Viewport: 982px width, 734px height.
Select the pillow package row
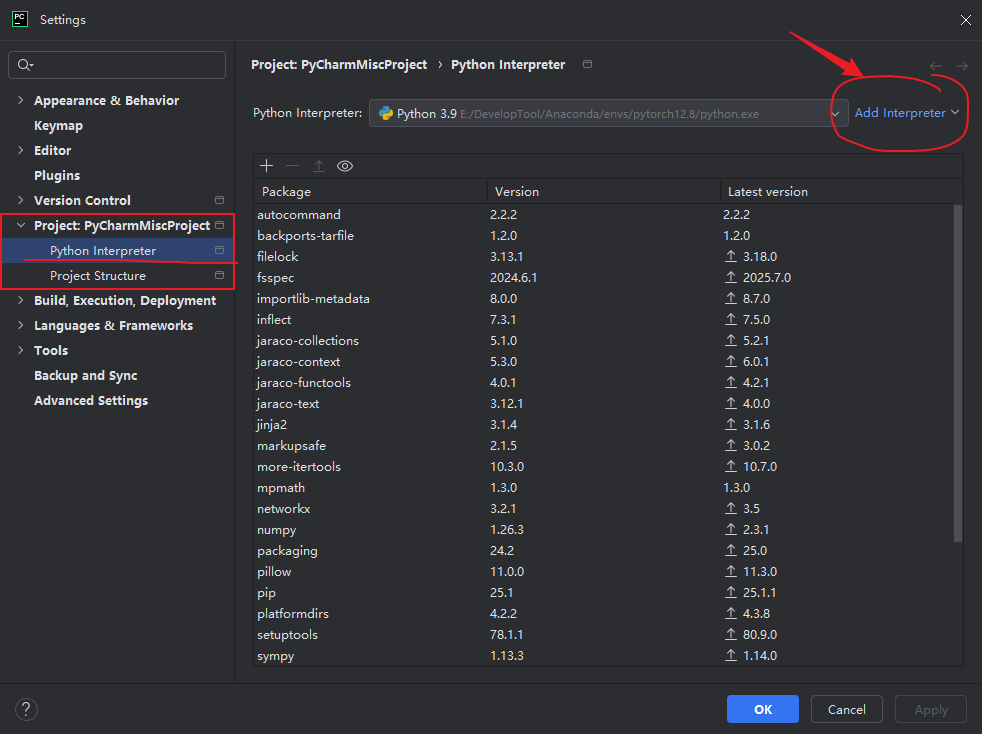tap(604, 571)
